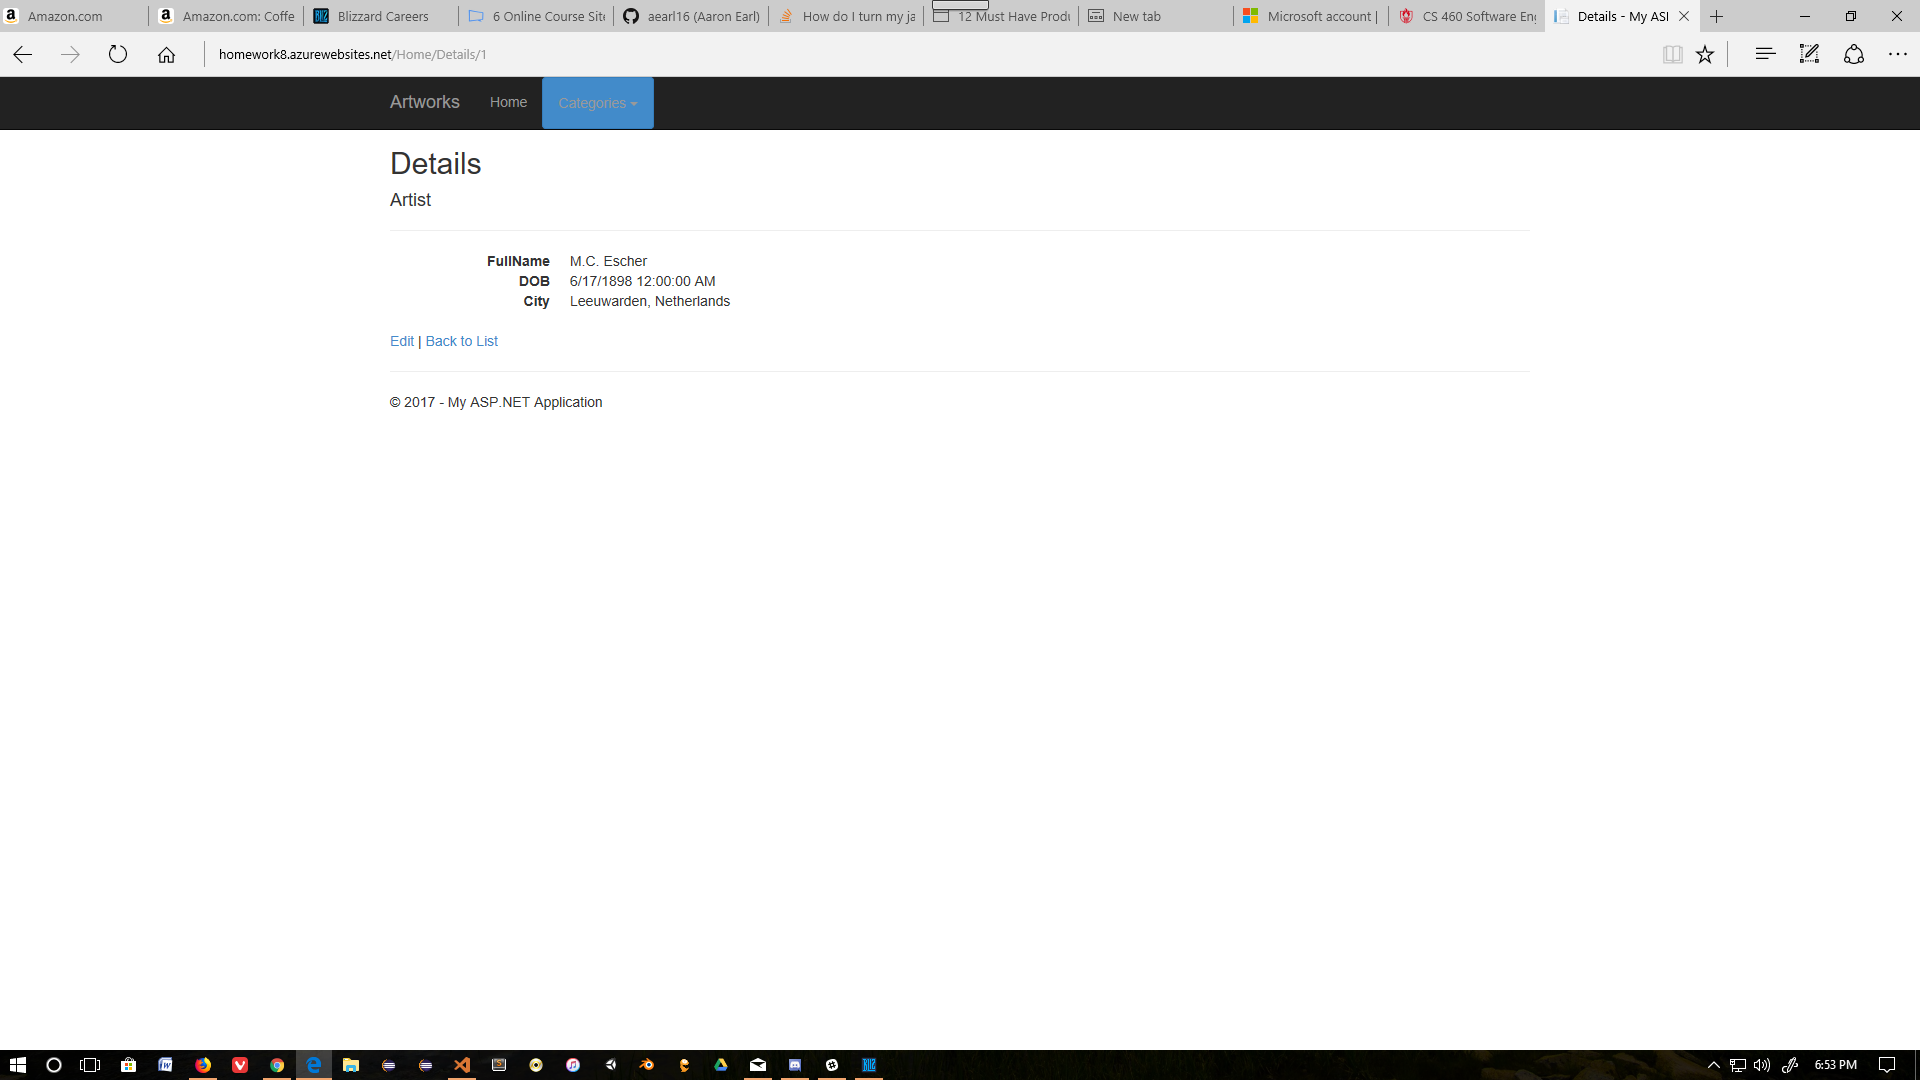Click the Artworks brand link

pyautogui.click(x=424, y=102)
